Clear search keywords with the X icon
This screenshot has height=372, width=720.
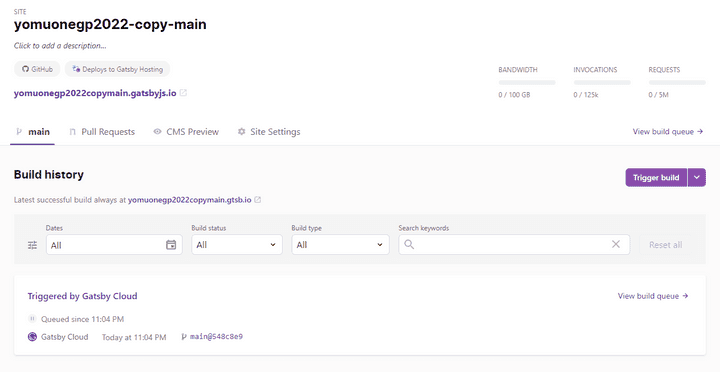(x=616, y=244)
